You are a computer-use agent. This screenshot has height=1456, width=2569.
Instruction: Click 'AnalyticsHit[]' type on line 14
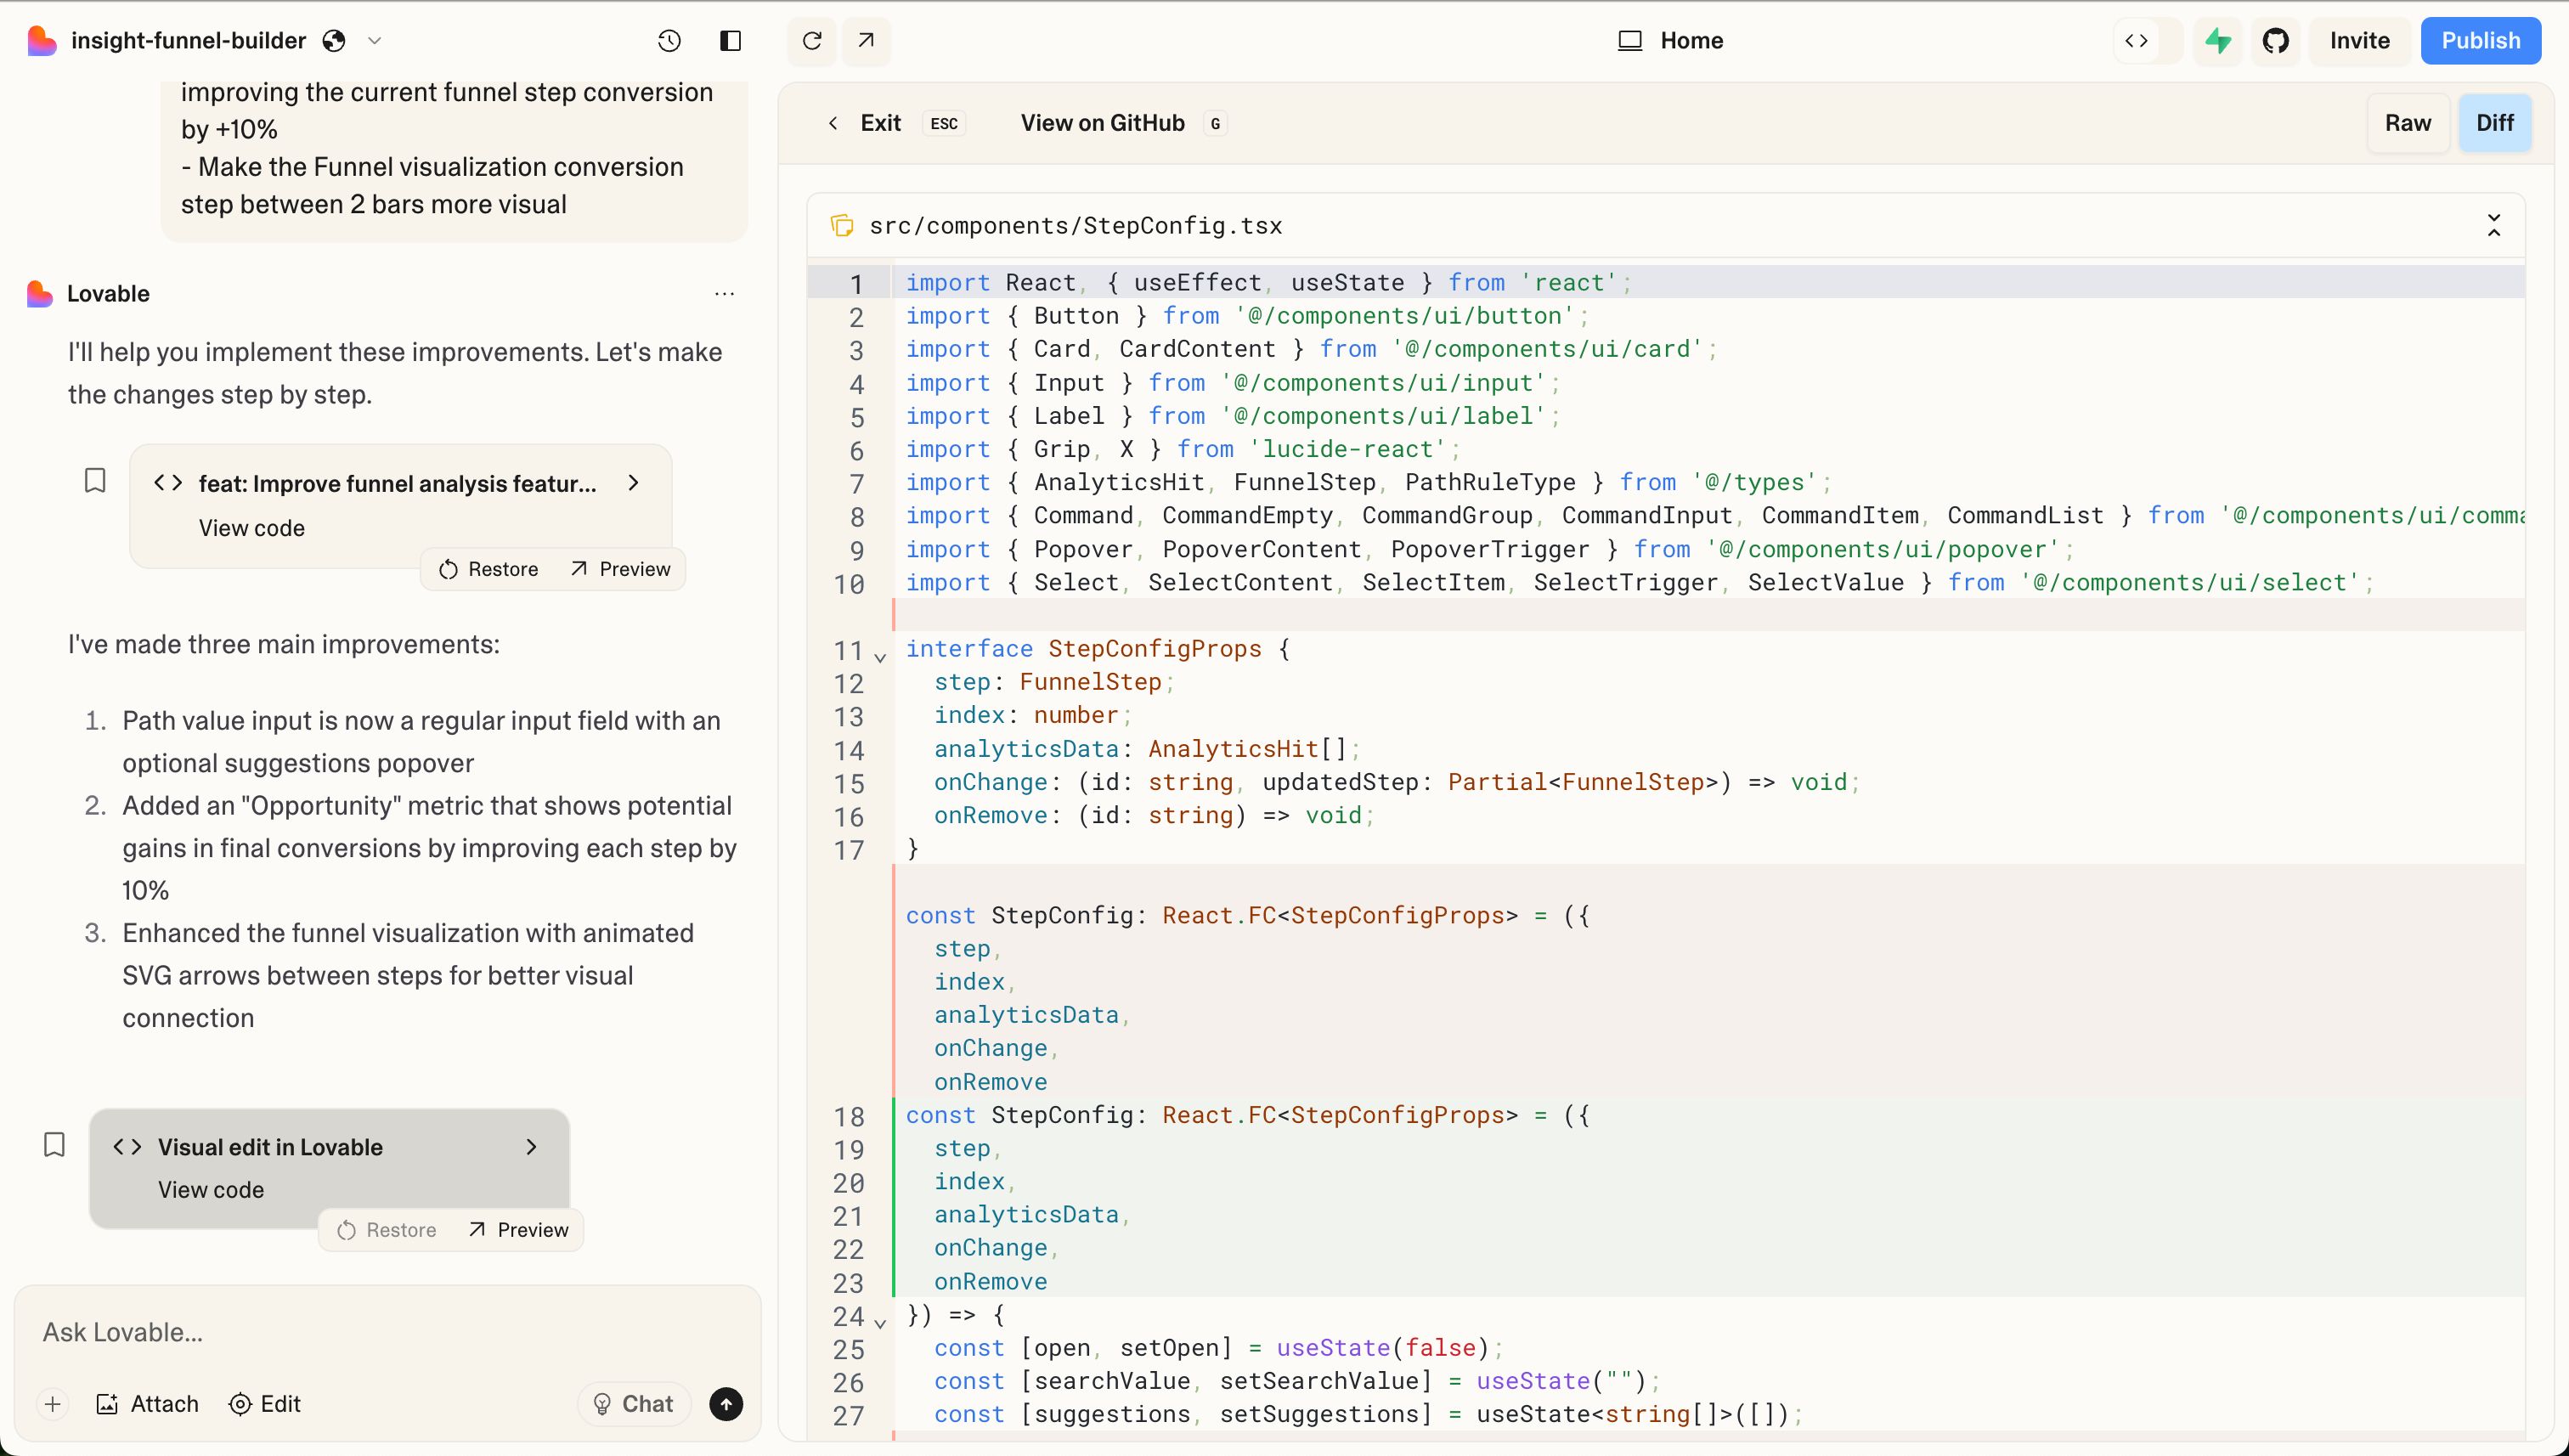tap(1248, 749)
